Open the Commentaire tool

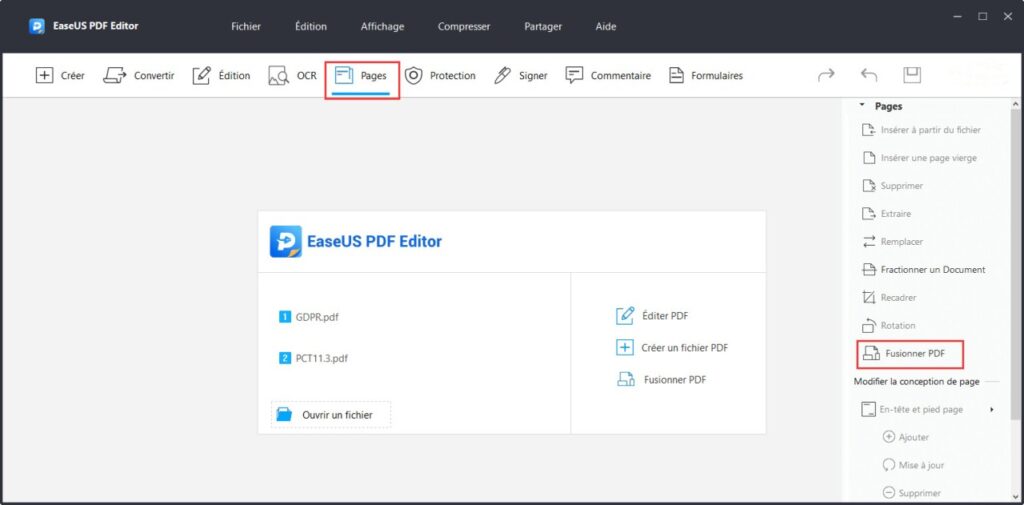[608, 75]
